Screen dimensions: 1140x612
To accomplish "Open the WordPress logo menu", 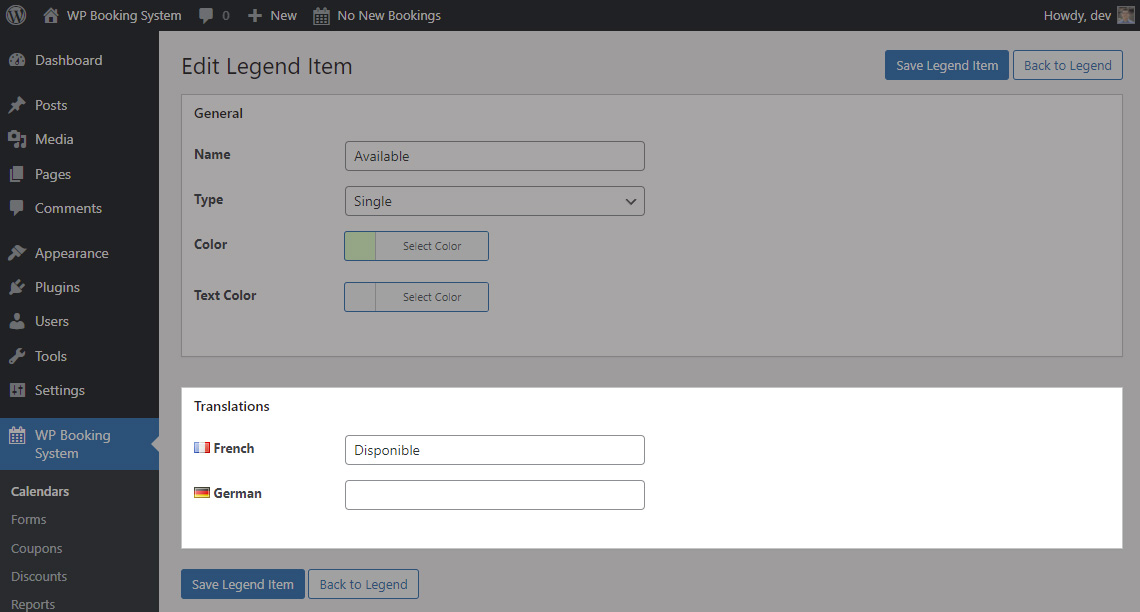I will point(16,15).
